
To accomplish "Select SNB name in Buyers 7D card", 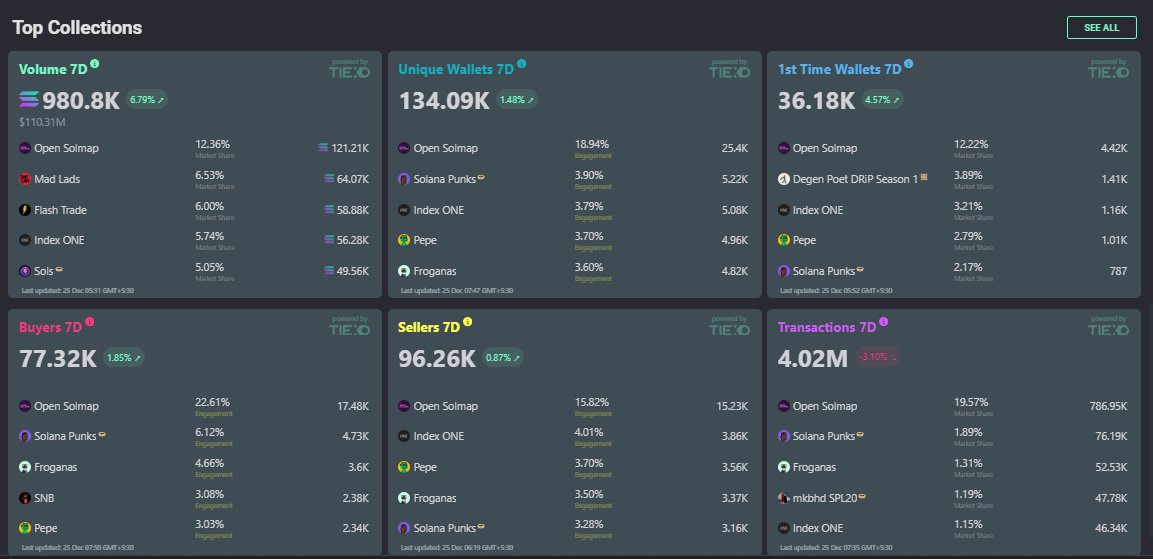I will 44,498.
